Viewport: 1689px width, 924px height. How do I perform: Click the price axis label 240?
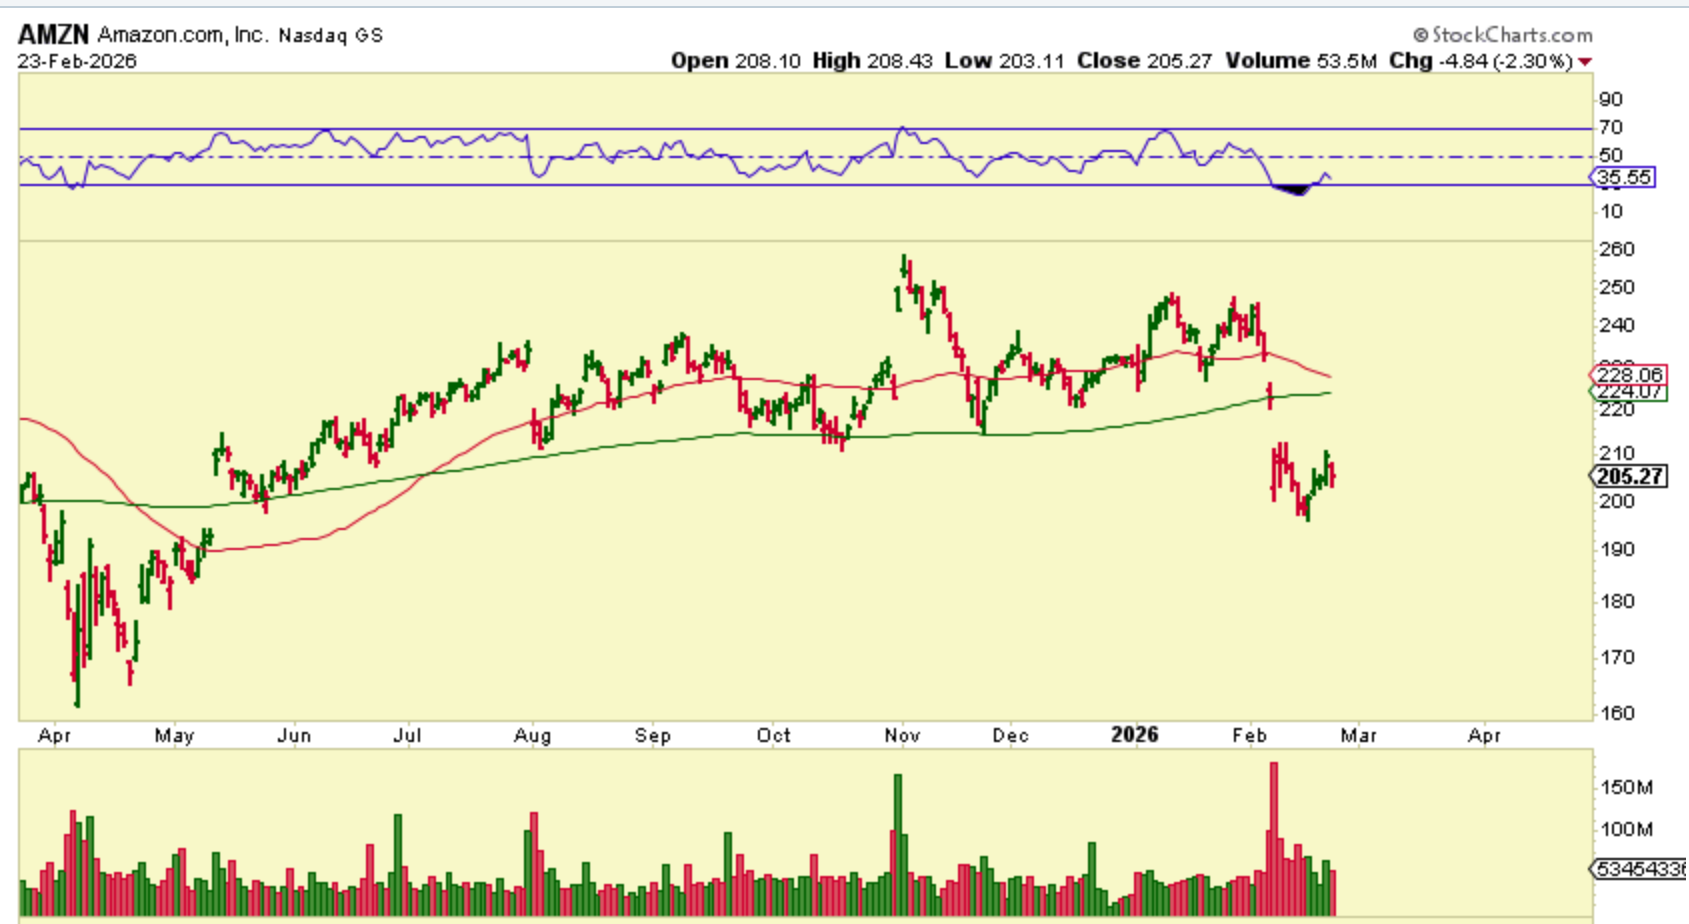[1617, 325]
